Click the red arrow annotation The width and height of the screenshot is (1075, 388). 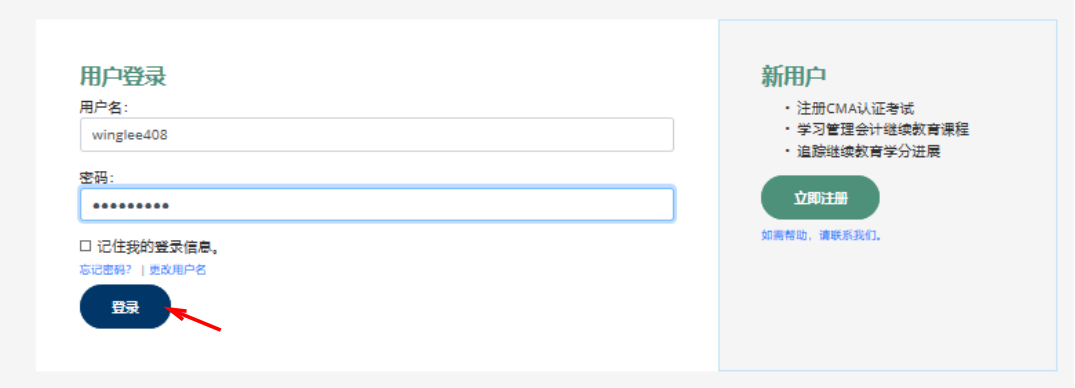pyautogui.click(x=195, y=319)
